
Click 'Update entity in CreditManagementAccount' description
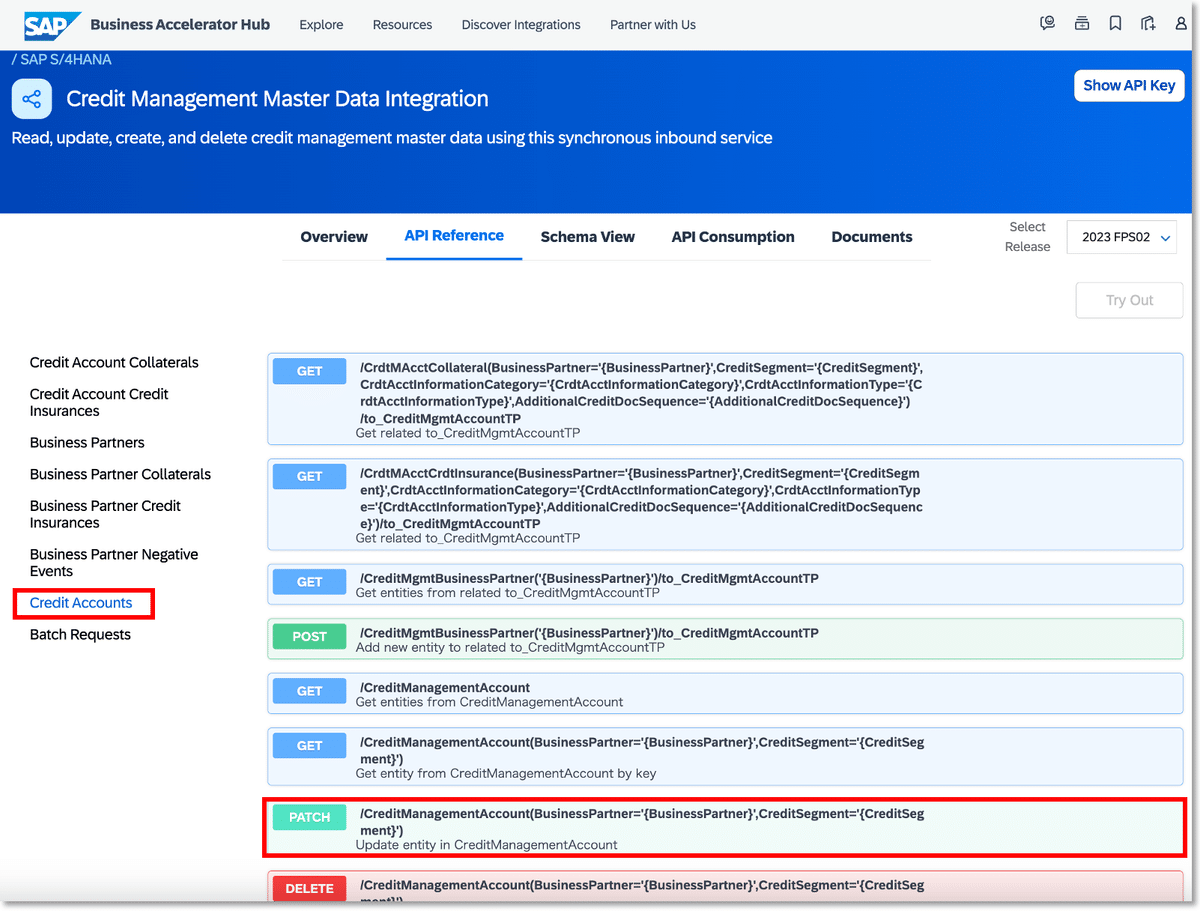coord(487,845)
